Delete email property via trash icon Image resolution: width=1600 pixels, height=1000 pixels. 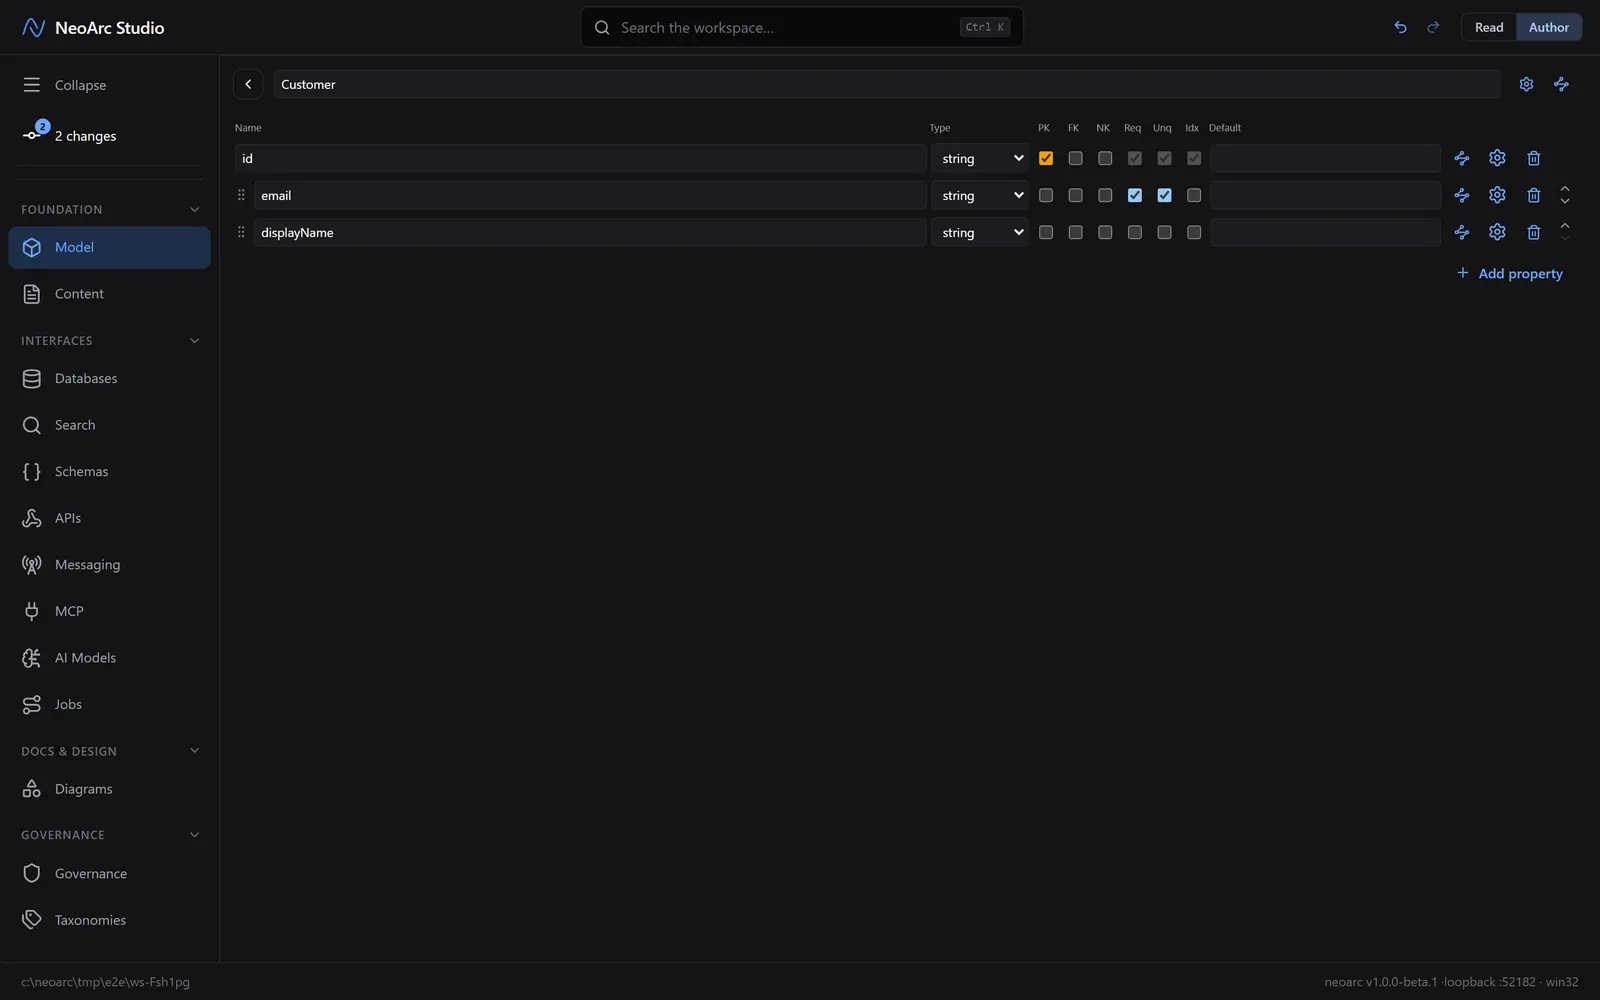[1534, 195]
